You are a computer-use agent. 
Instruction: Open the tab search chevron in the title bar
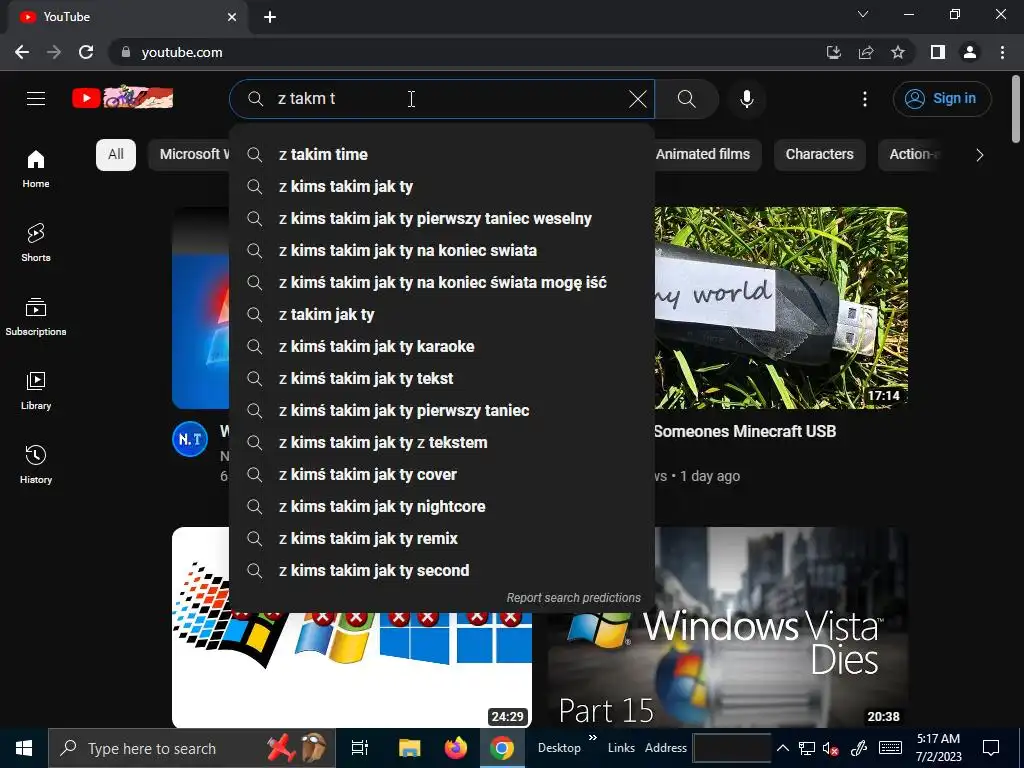(x=863, y=14)
